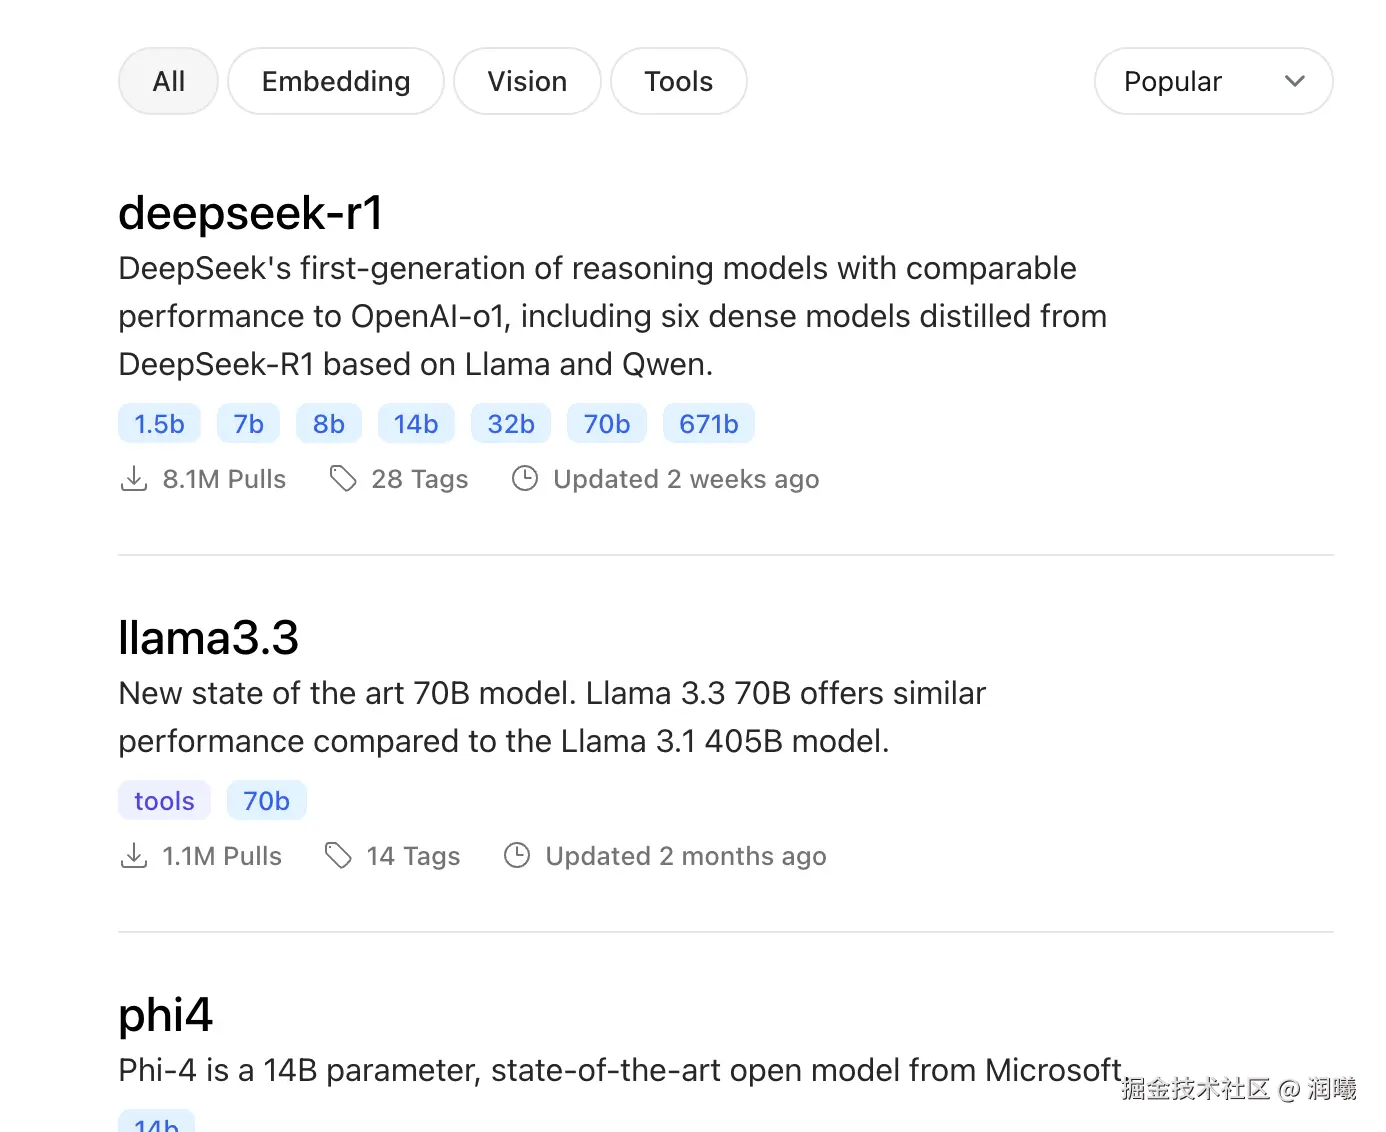Choose the 1.5b size tag for deepseek-r1

pos(159,424)
